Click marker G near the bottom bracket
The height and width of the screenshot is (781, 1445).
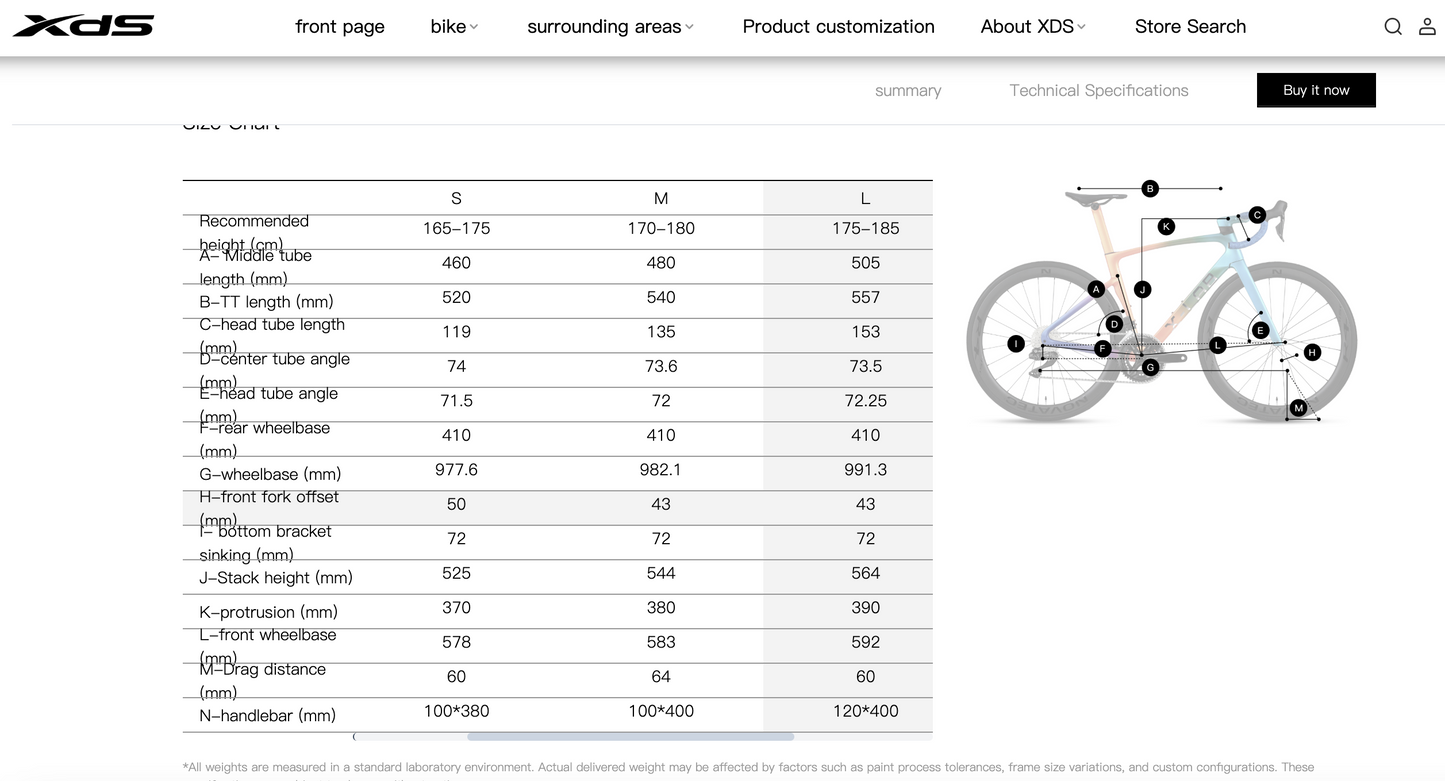[x=1149, y=367]
